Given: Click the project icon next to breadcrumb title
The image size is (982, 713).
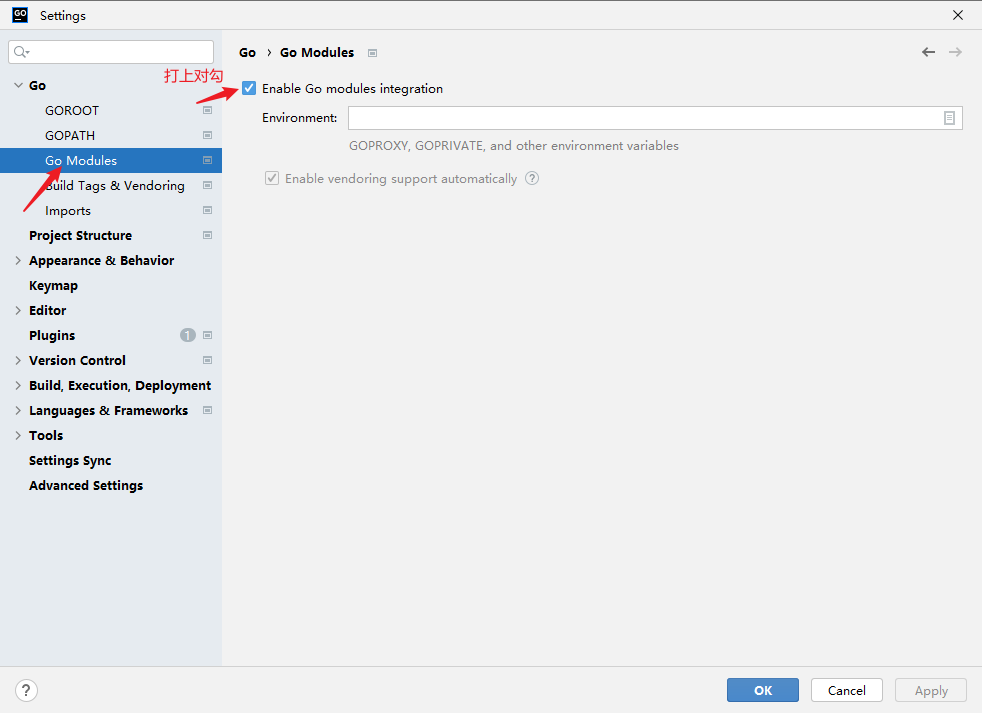Looking at the screenshot, I should 373,53.
